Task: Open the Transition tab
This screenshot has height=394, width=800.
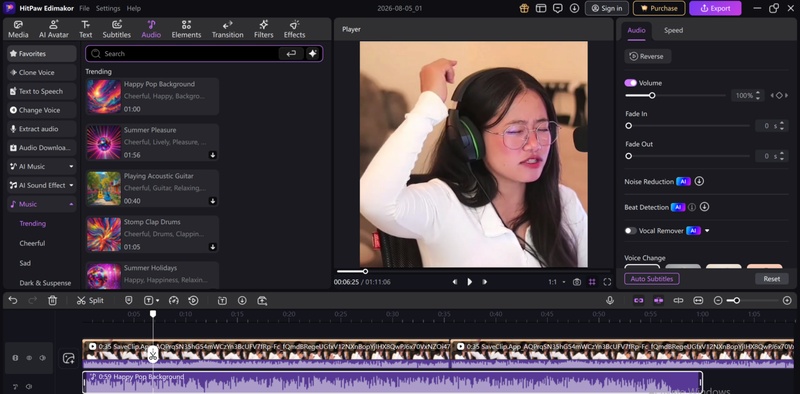Action: [x=228, y=29]
